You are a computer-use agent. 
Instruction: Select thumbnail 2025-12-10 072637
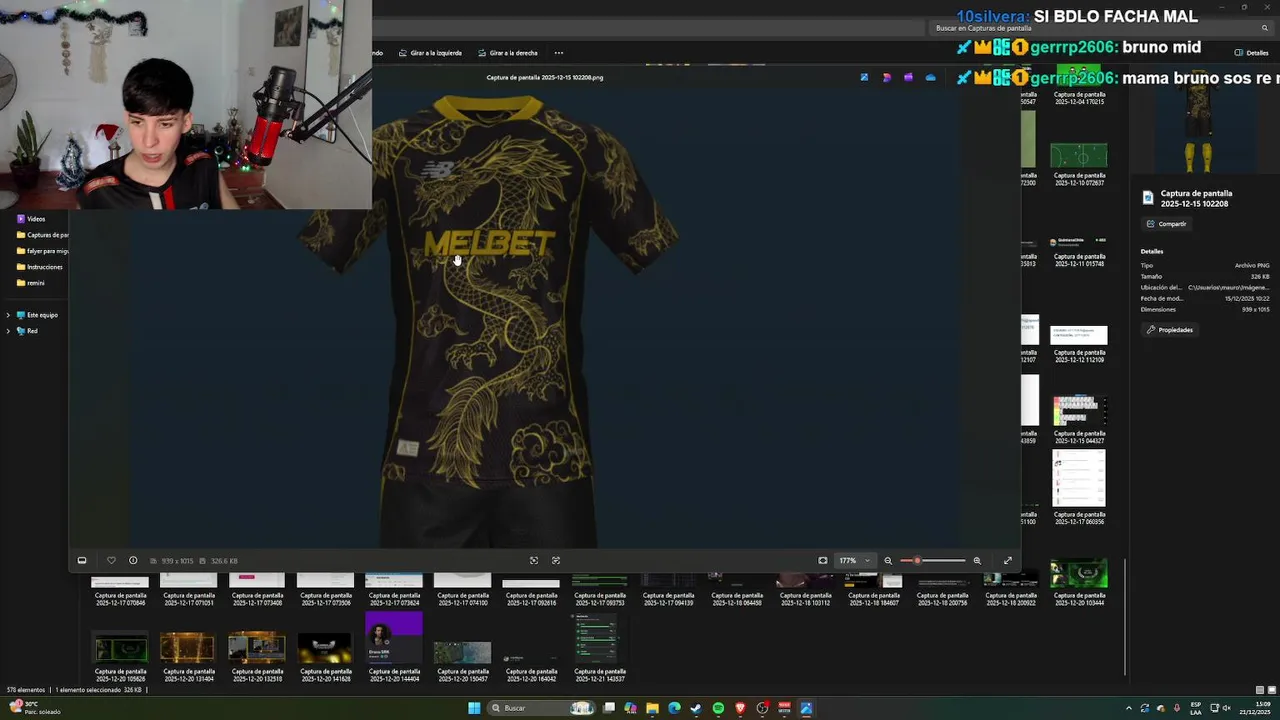[1079, 165]
